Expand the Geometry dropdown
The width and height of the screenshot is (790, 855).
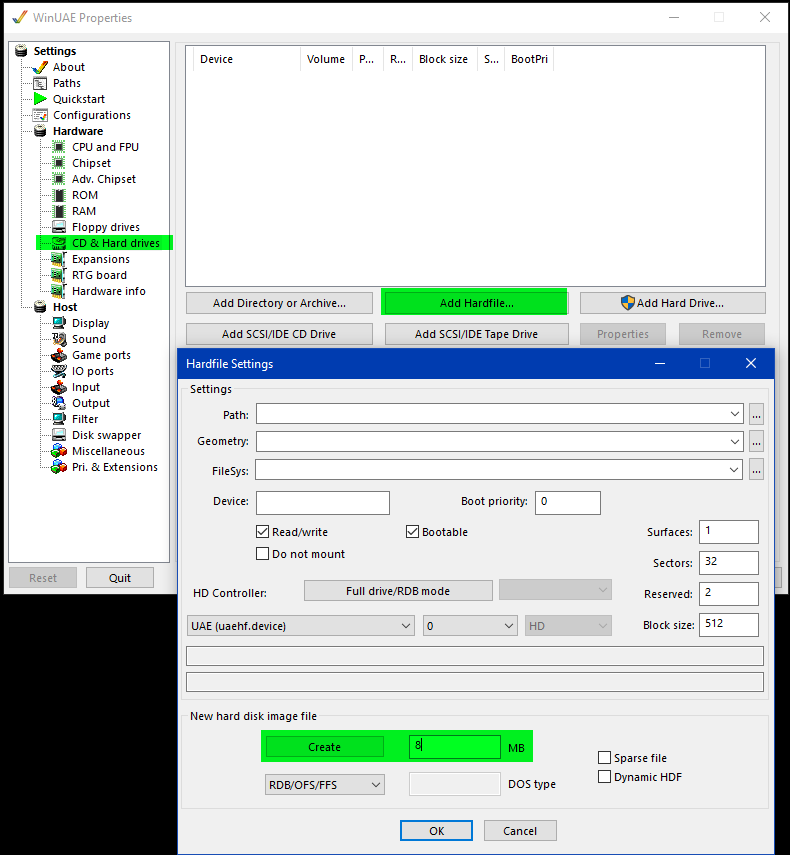coord(735,441)
